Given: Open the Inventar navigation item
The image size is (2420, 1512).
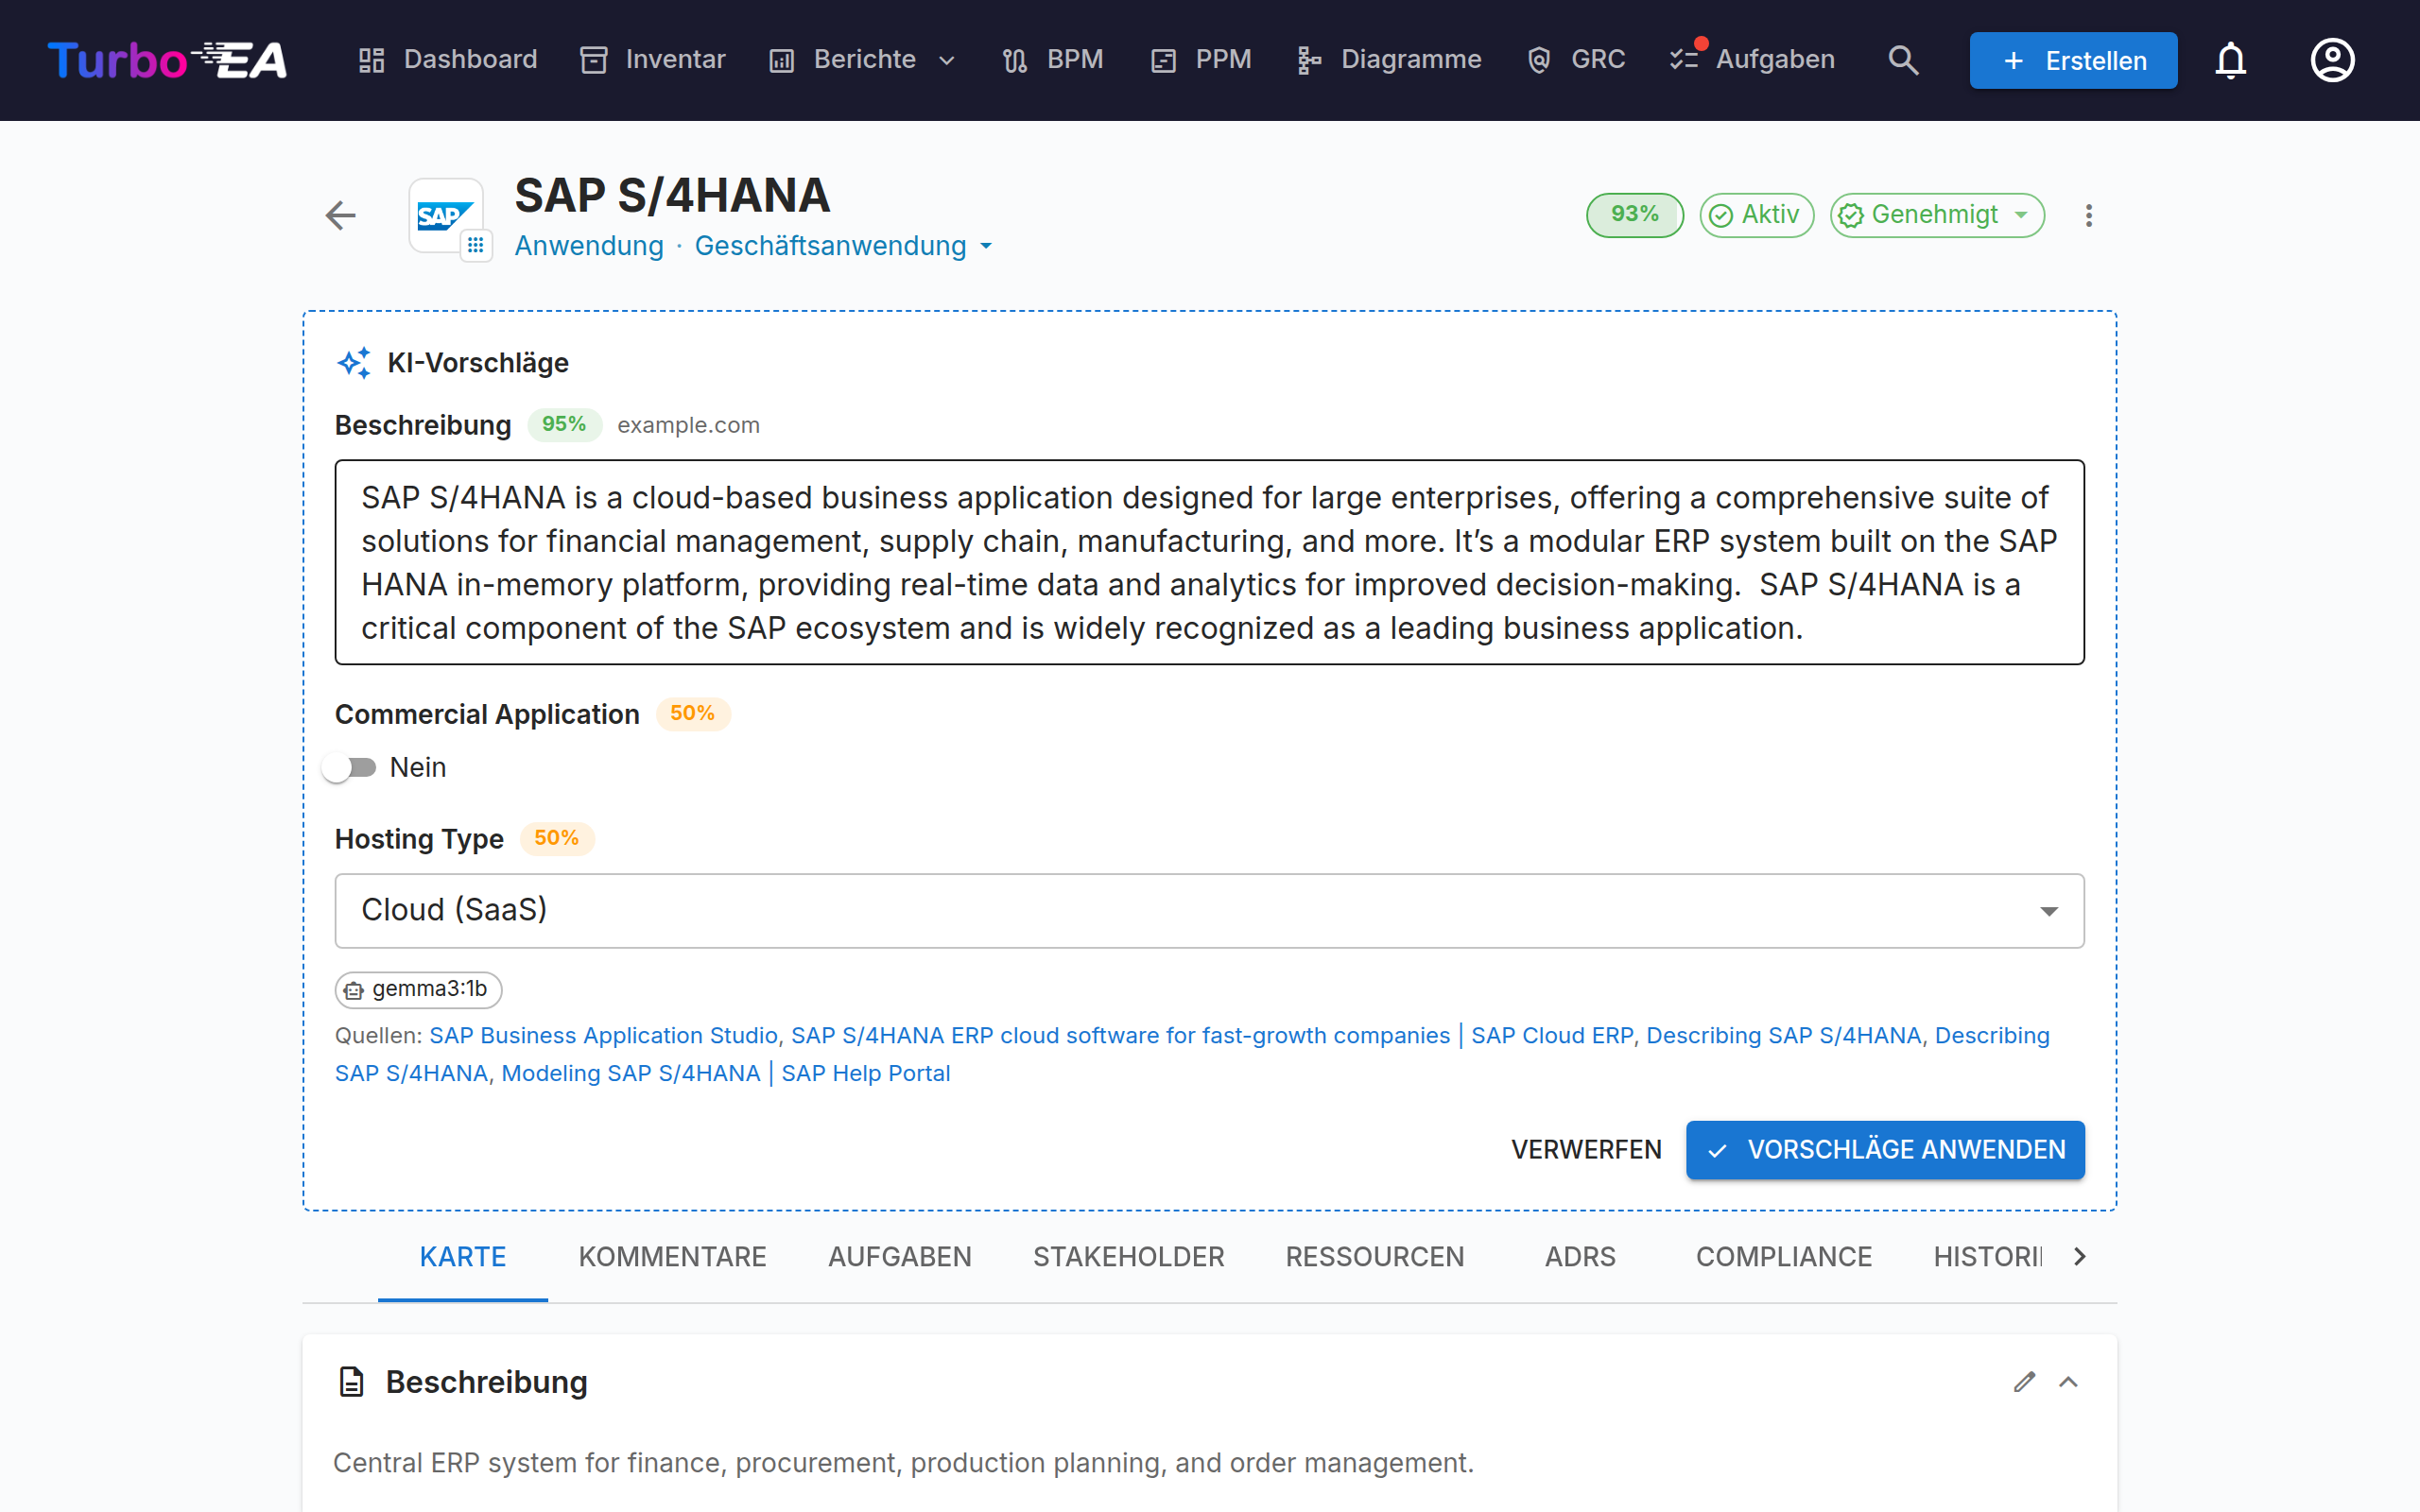Looking at the screenshot, I should point(653,60).
